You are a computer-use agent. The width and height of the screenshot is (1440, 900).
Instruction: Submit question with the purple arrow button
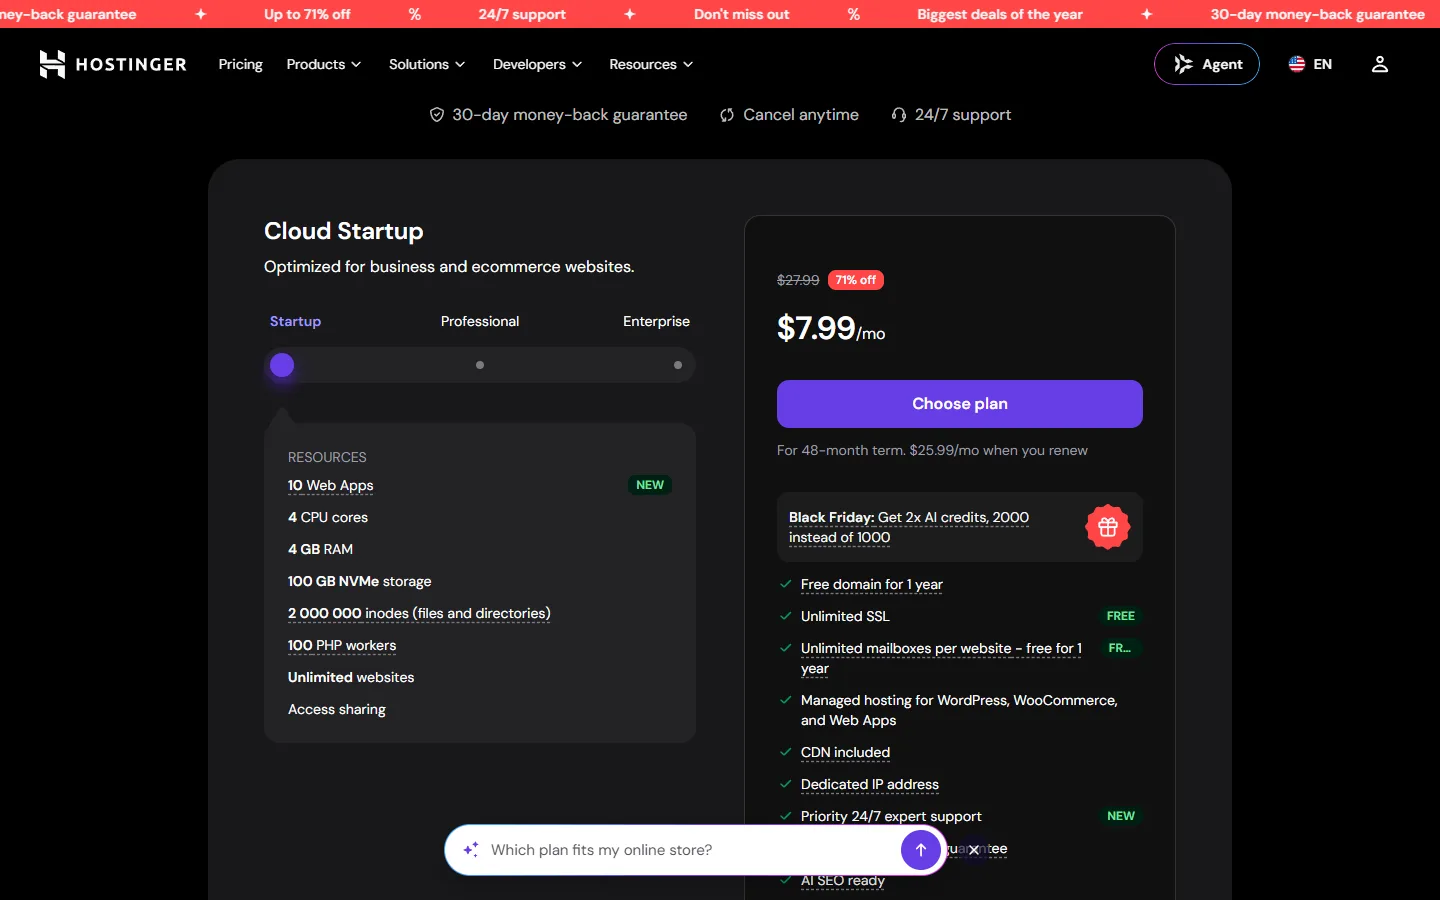[921, 850]
